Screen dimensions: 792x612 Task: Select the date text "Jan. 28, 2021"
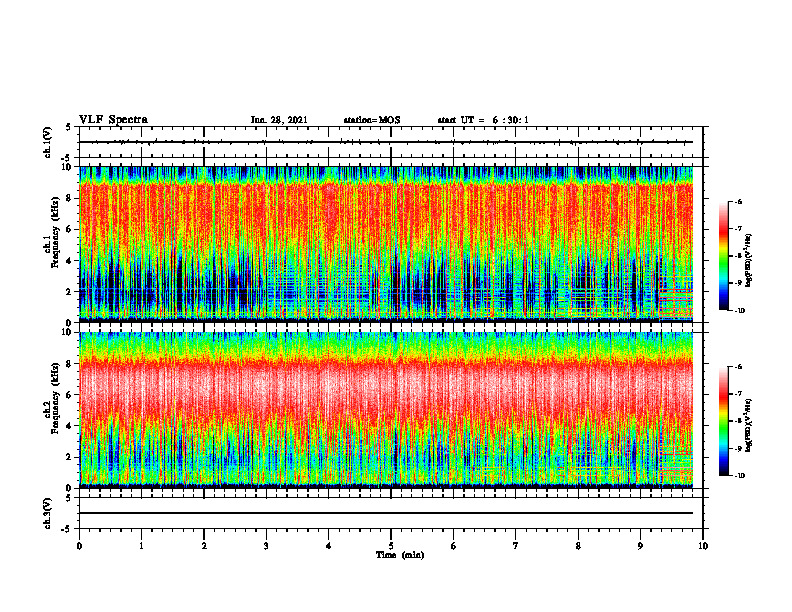pyautogui.click(x=279, y=120)
